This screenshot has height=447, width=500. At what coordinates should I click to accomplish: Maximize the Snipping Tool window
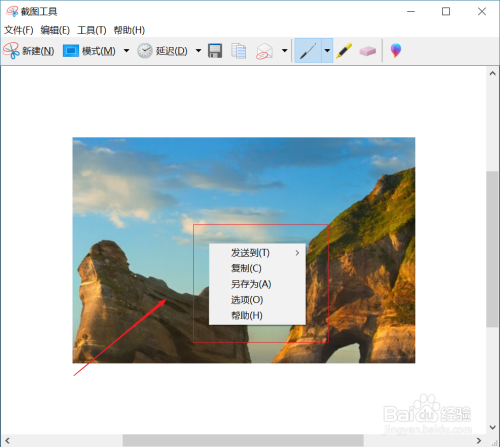446,12
